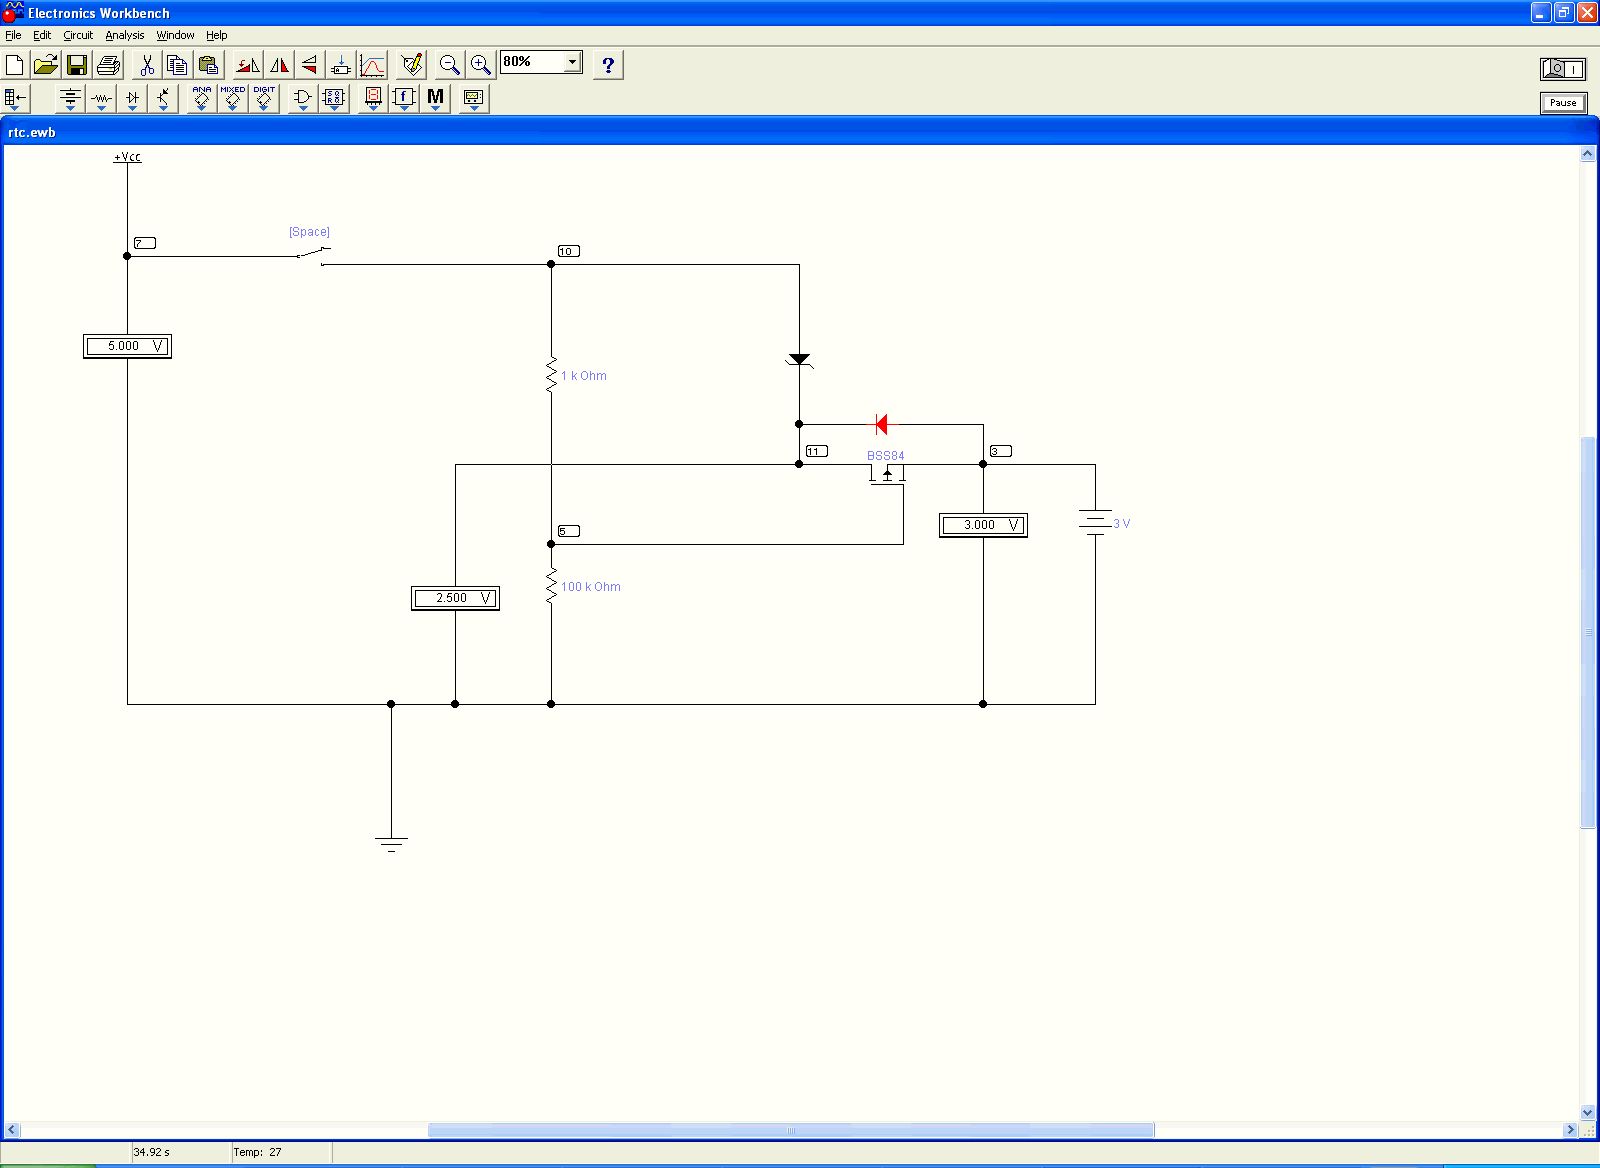The height and width of the screenshot is (1168, 1600).
Task: Open the zoom percentage dropdown
Action: [x=572, y=62]
